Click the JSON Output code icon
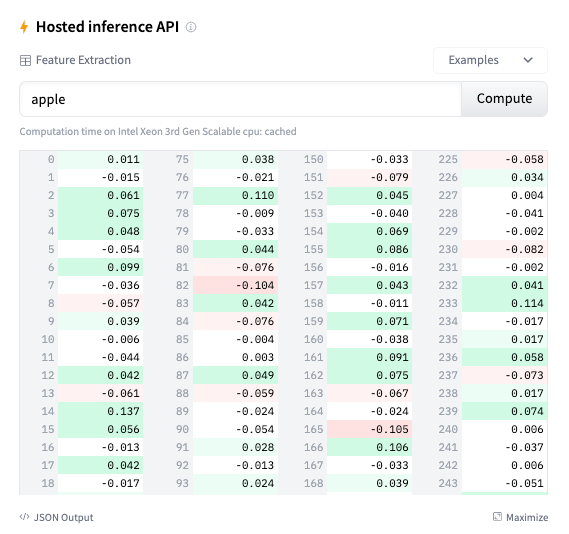Image resolution: width=569 pixels, height=534 pixels. tap(24, 517)
